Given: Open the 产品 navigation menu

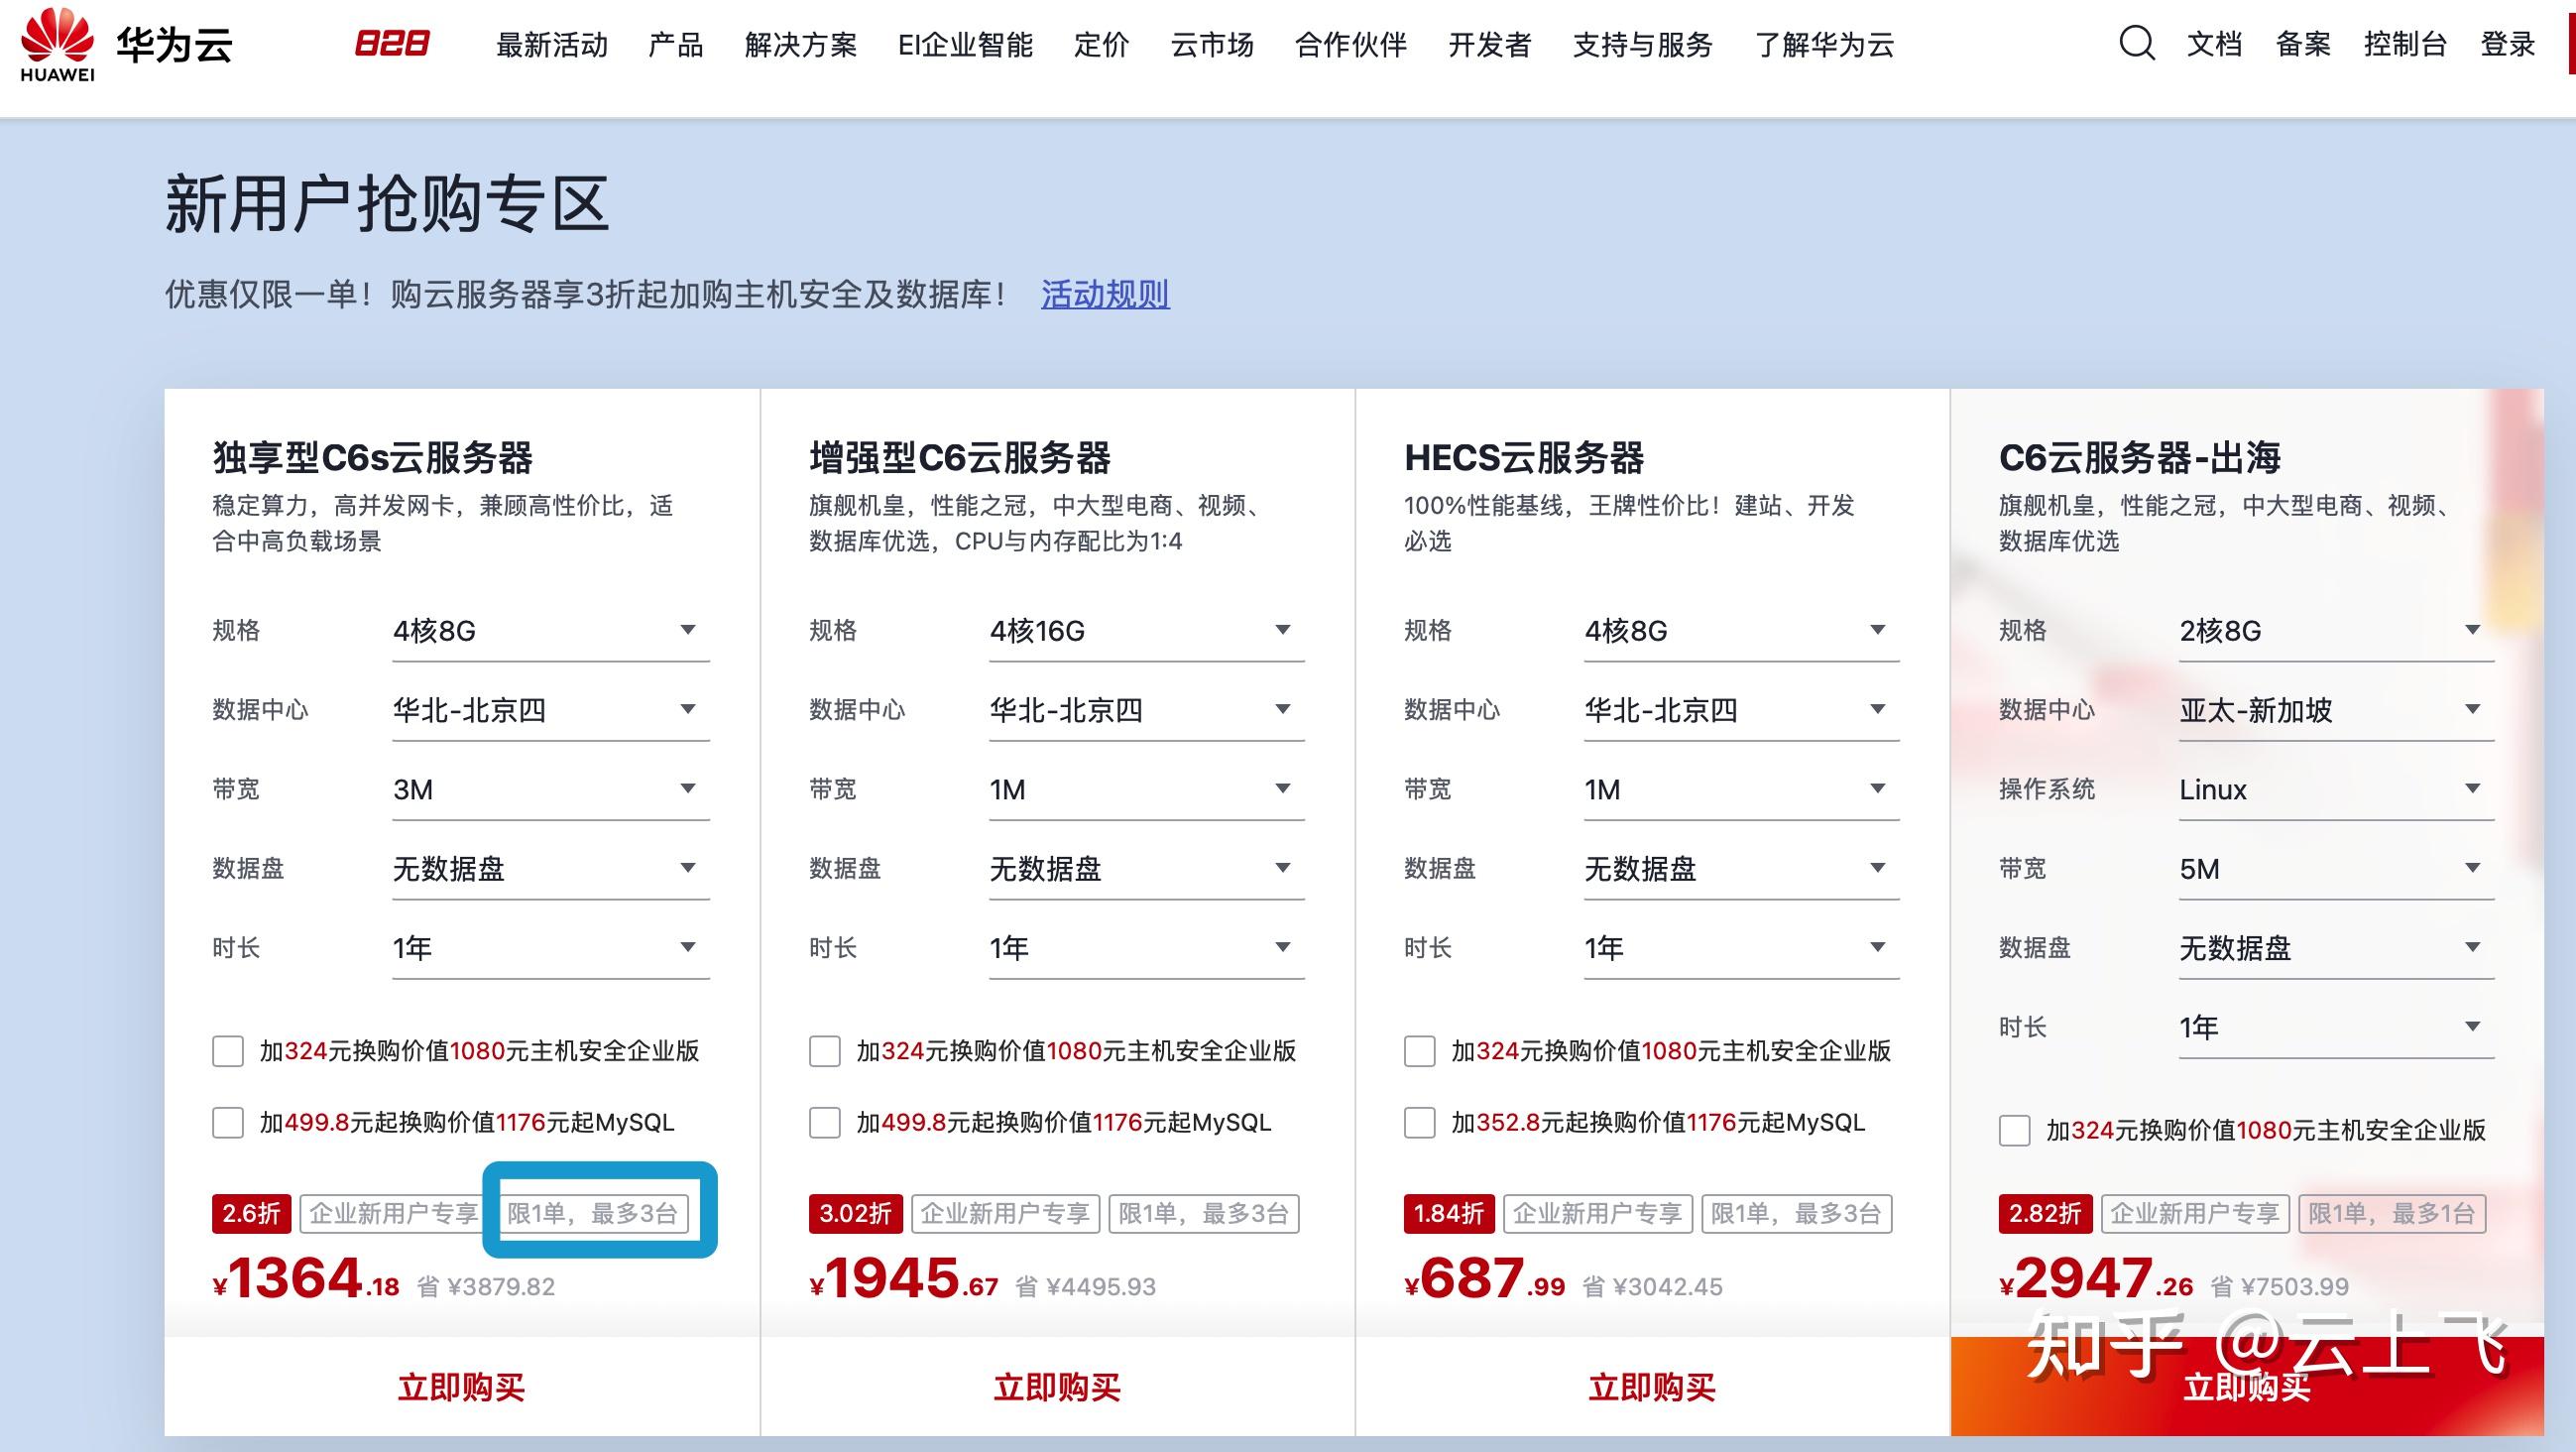Looking at the screenshot, I should coord(675,45).
